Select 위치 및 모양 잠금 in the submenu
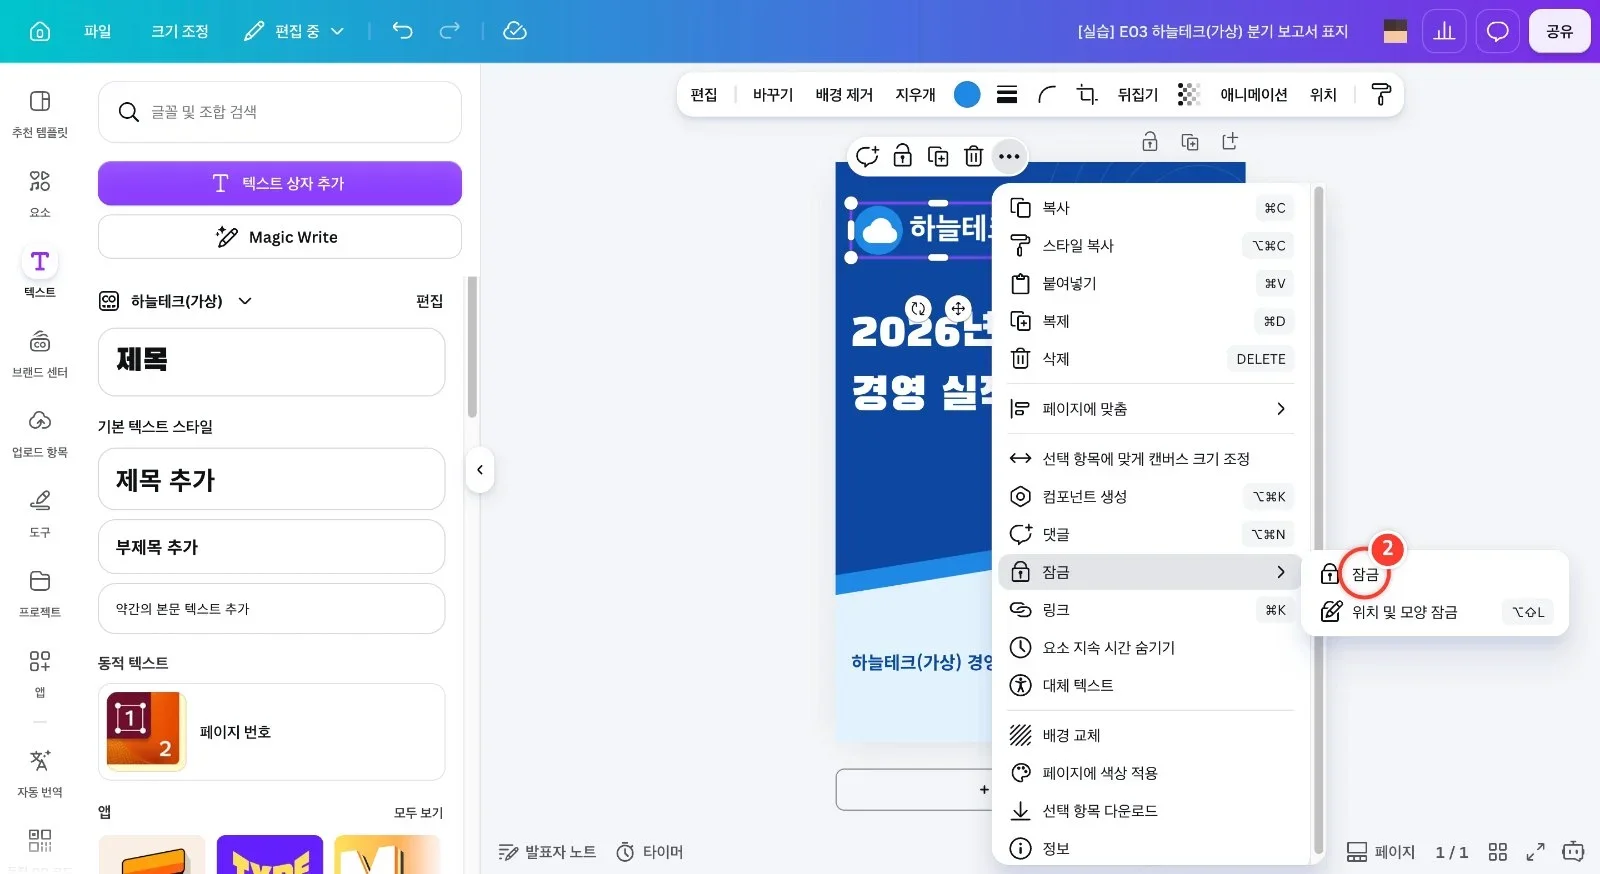This screenshot has height=874, width=1600. (x=1434, y=612)
